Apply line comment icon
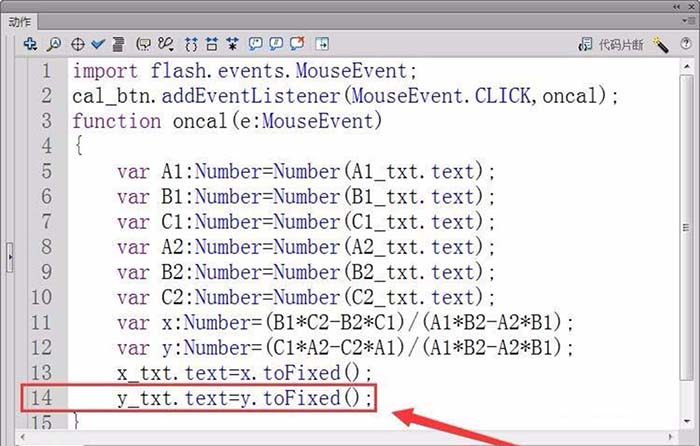 276,44
